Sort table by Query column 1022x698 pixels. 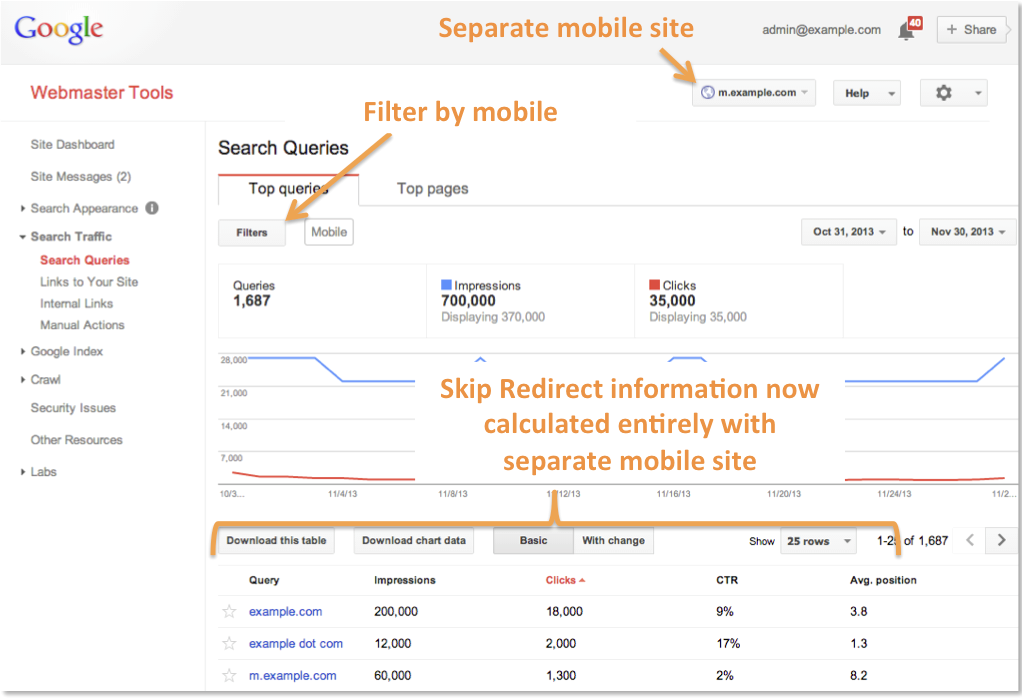(x=264, y=580)
